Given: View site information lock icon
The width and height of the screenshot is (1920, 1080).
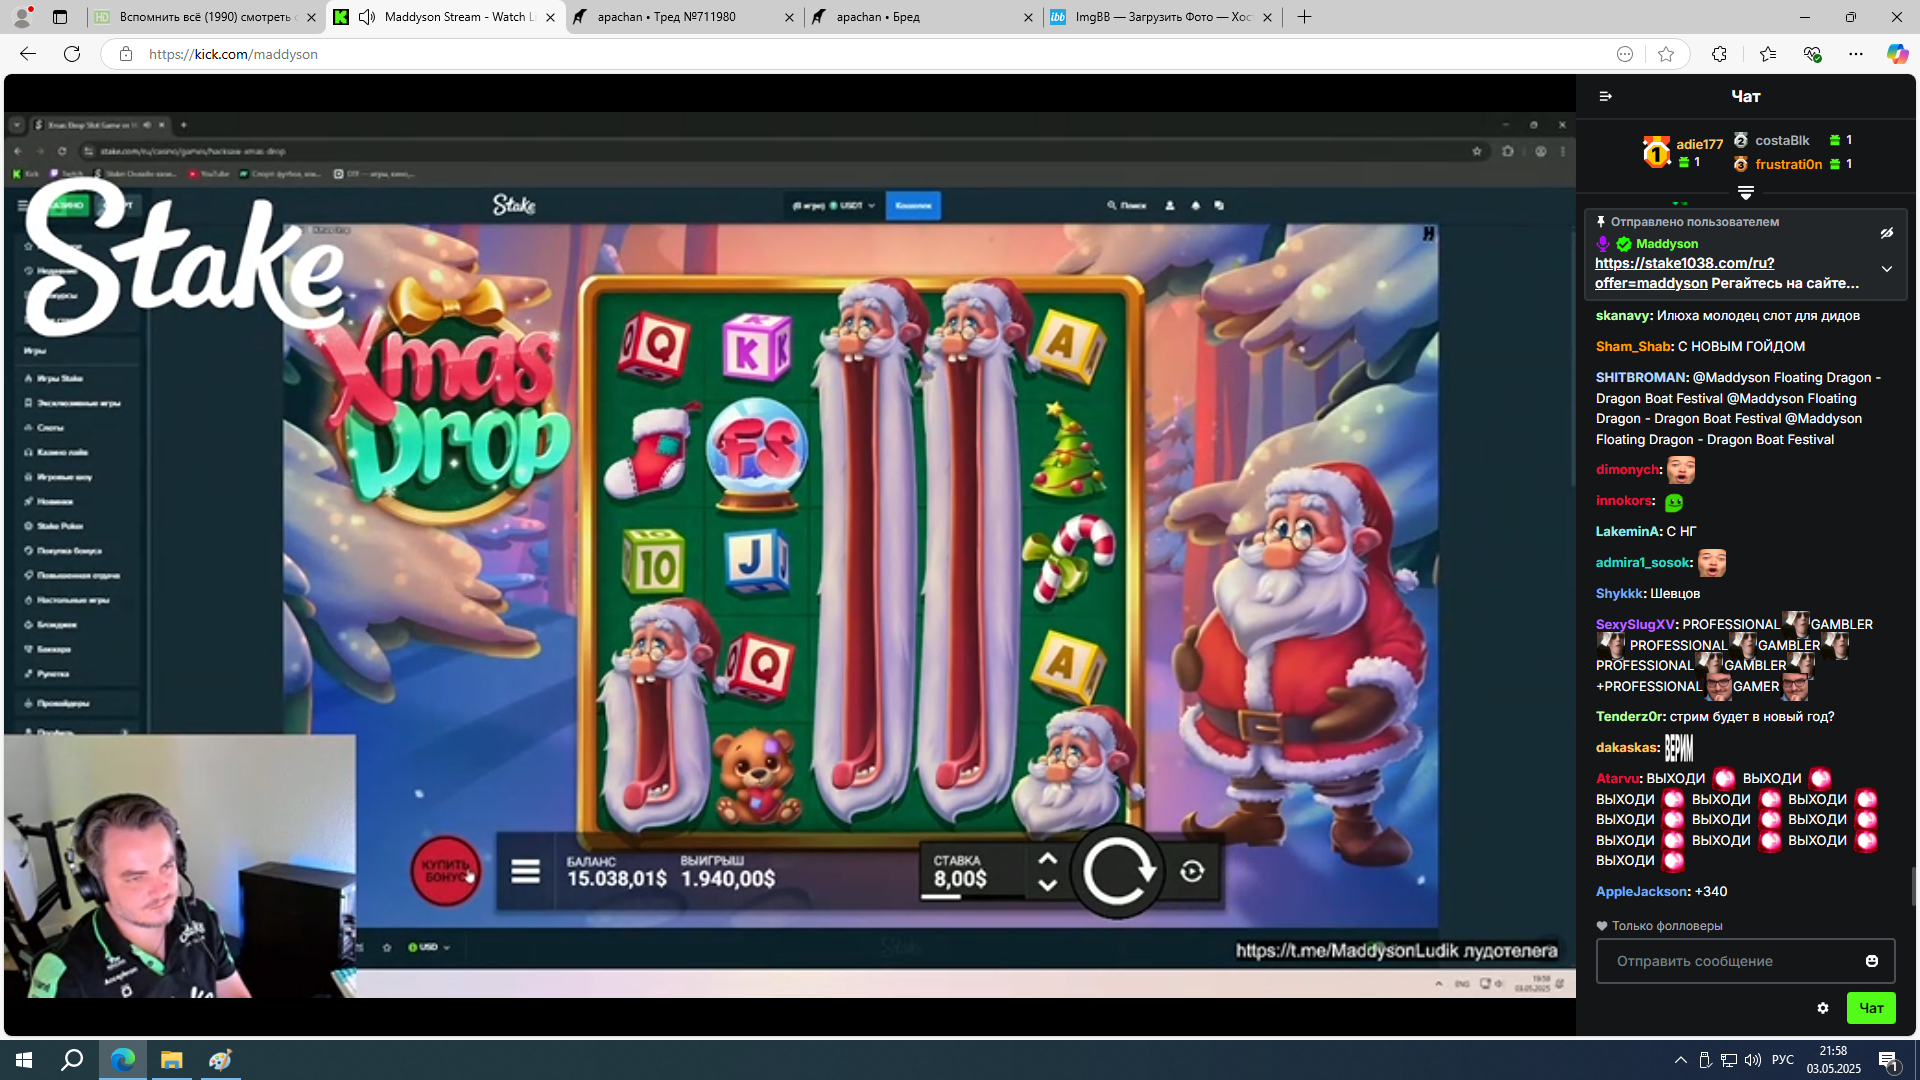Looking at the screenshot, I should (126, 54).
